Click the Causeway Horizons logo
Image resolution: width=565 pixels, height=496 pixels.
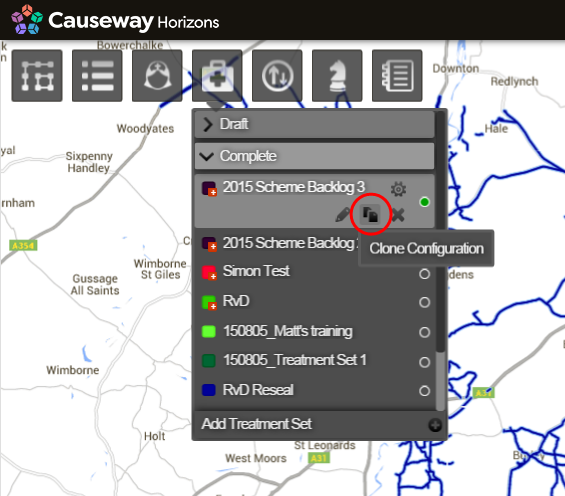pyautogui.click(x=115, y=20)
